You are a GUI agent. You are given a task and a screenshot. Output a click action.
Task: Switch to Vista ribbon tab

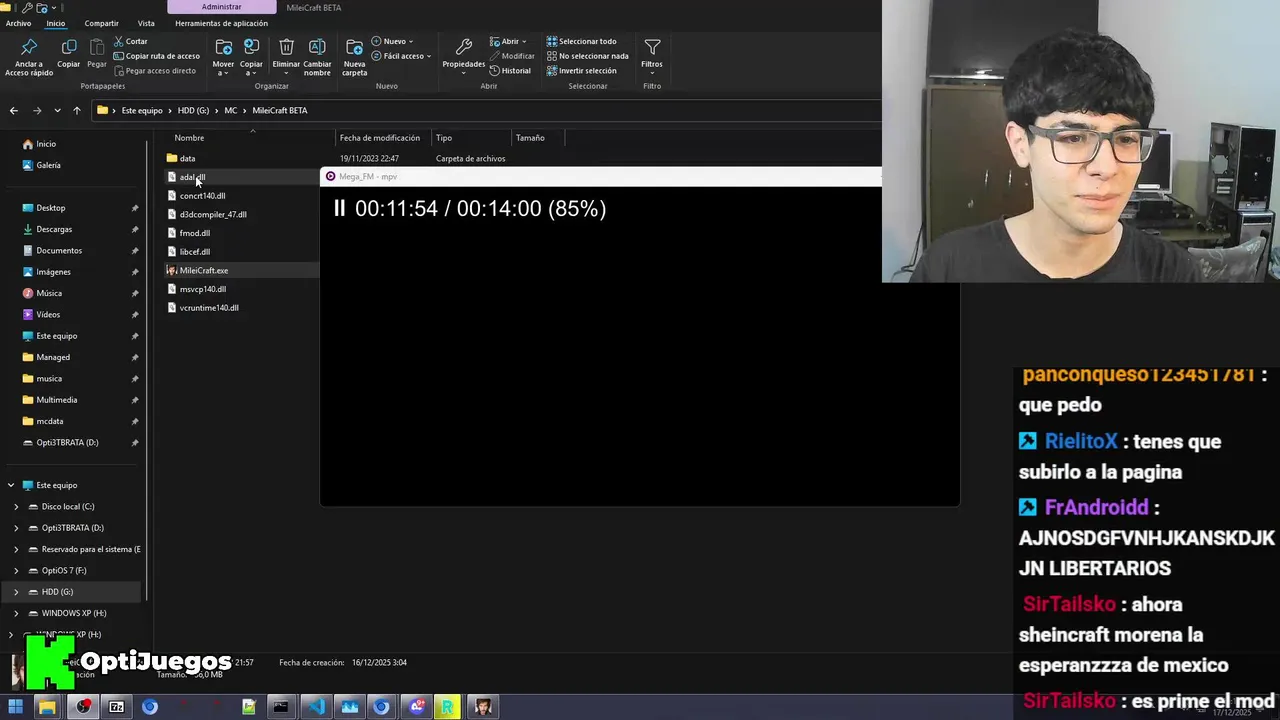(146, 23)
